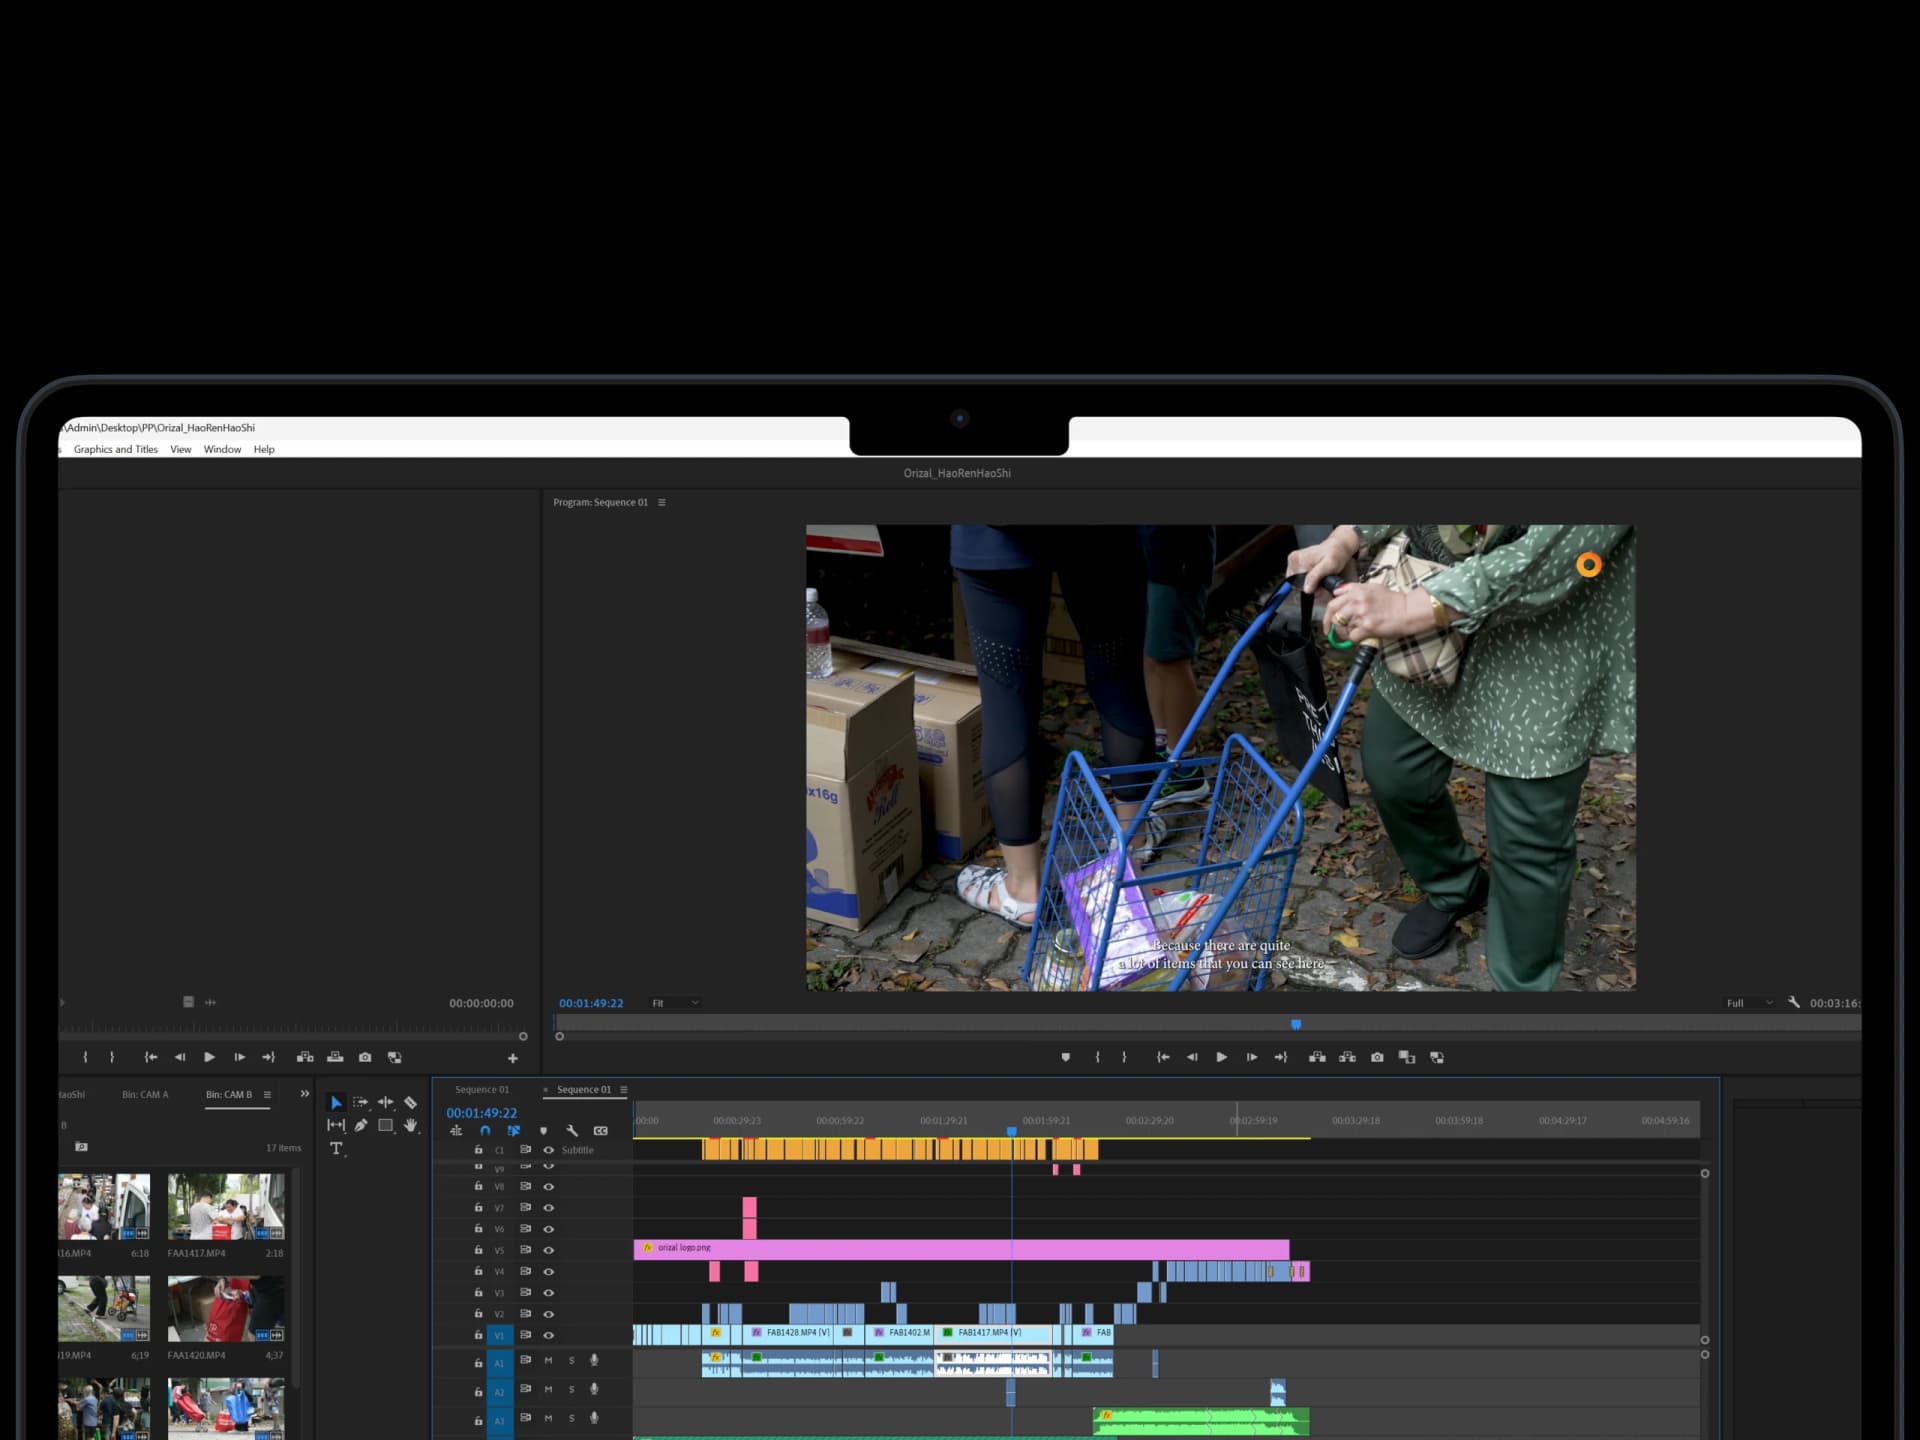This screenshot has height=1440, width=1920.
Task: Export frame with Program monitor camera icon
Action: [x=1377, y=1057]
